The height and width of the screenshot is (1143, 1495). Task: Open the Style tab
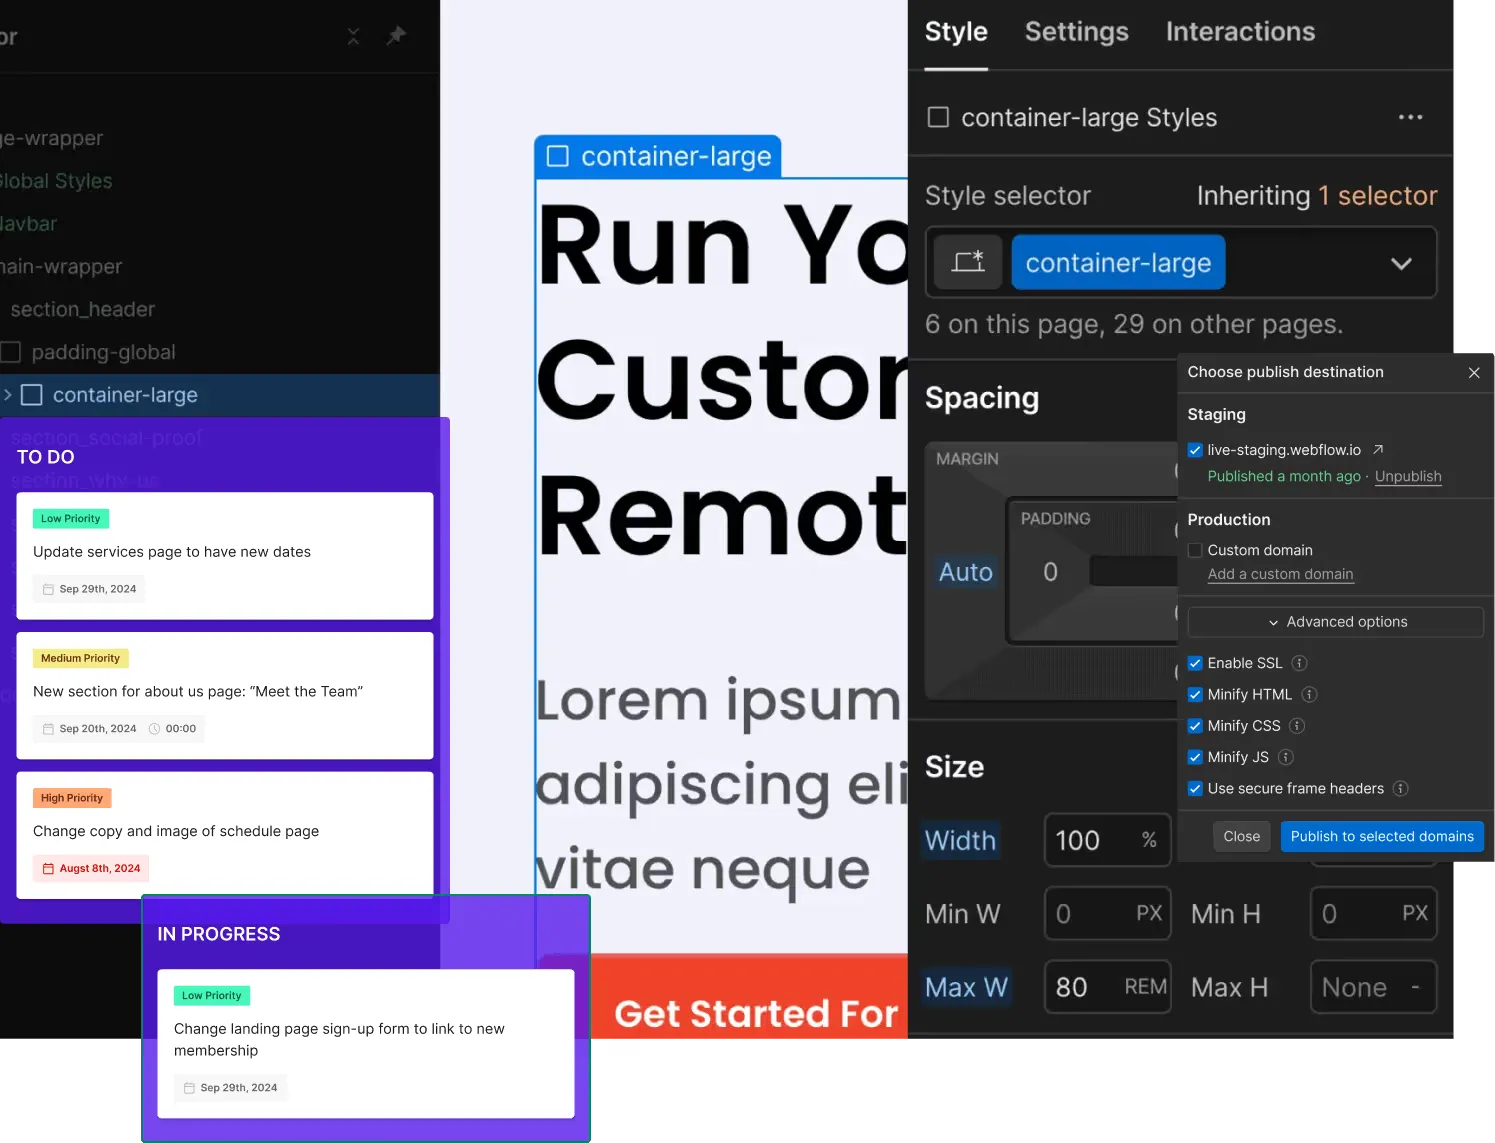[956, 32]
